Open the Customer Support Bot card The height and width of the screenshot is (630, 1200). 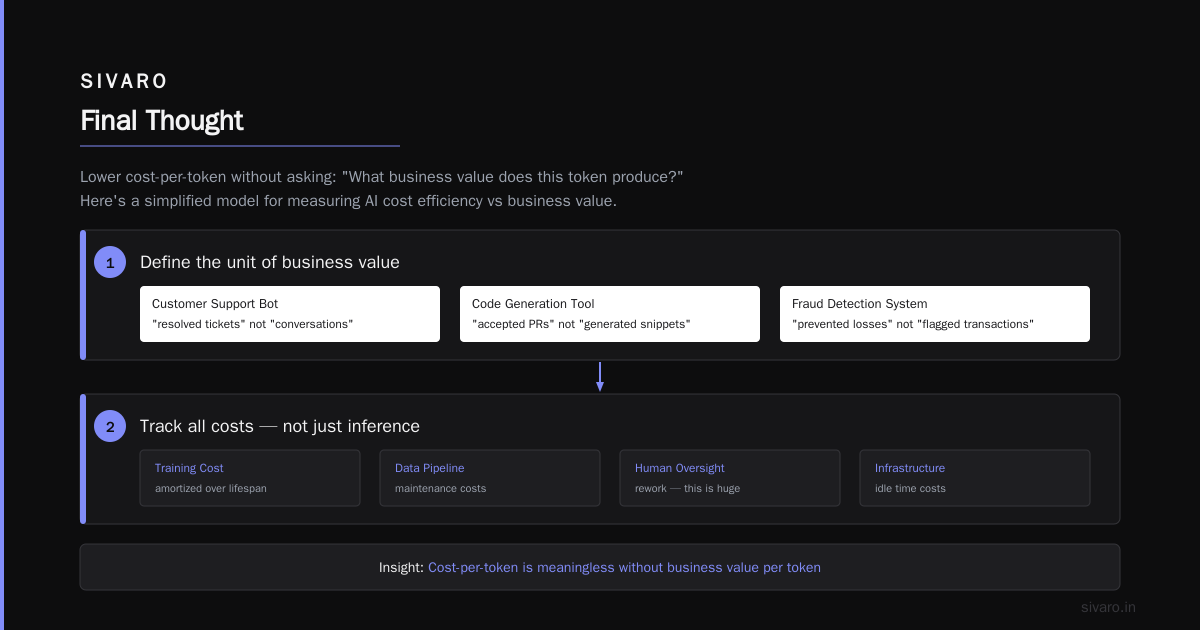[290, 314]
